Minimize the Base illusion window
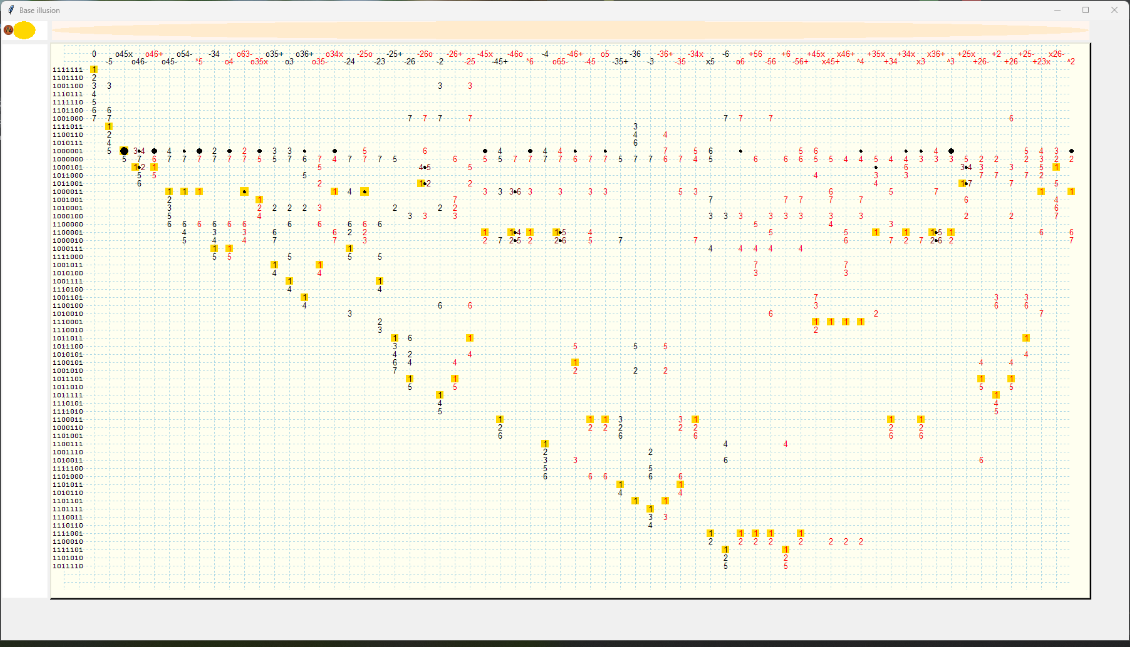Viewport: 1130px width, 647px height. click(1057, 9)
